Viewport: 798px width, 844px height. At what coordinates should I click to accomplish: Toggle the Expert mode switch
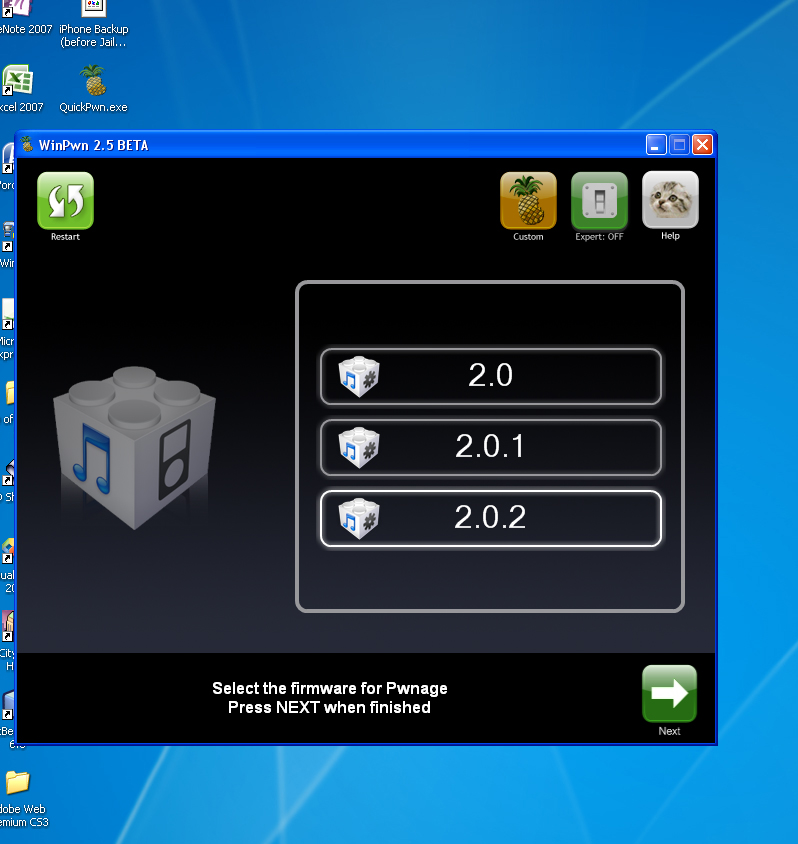click(x=599, y=201)
